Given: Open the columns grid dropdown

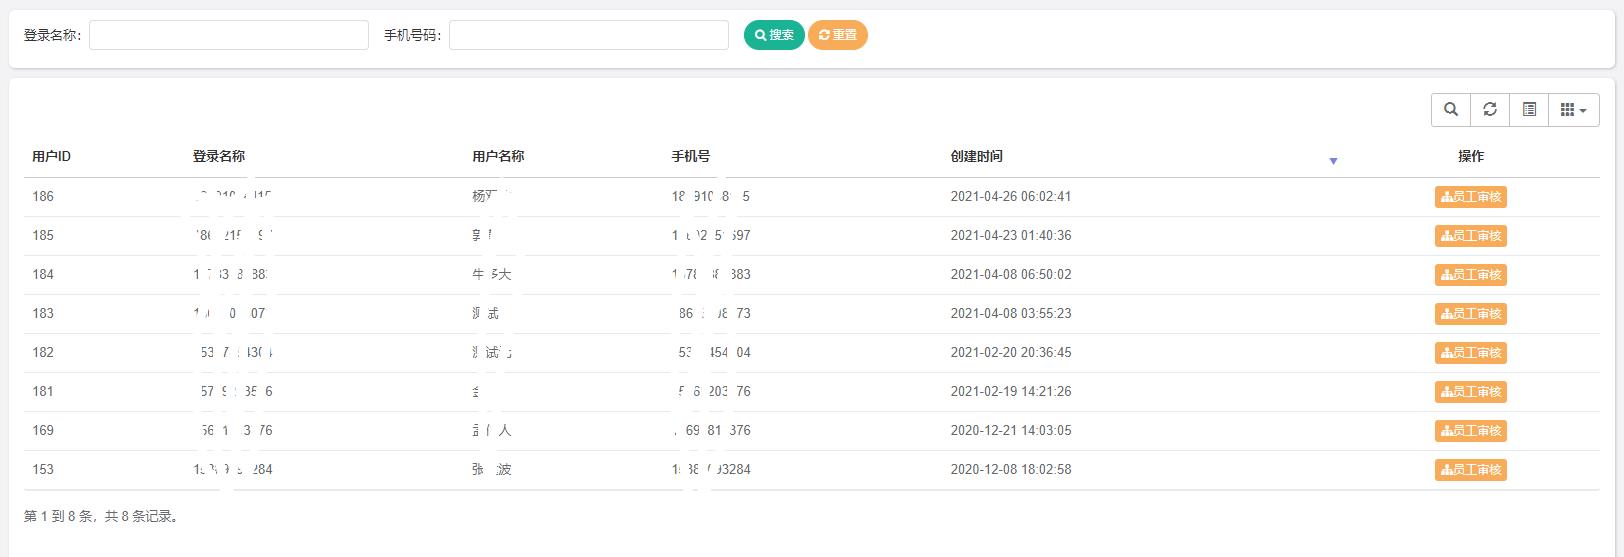Looking at the screenshot, I should tap(1573, 110).
